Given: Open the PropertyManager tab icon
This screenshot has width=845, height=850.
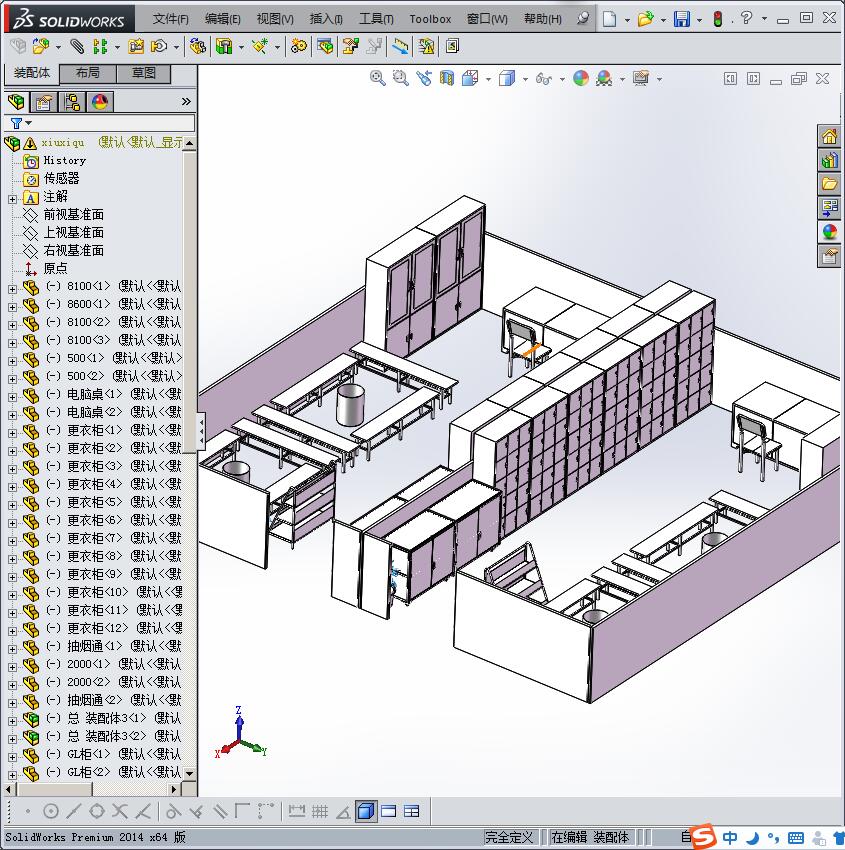Looking at the screenshot, I should click(x=44, y=101).
